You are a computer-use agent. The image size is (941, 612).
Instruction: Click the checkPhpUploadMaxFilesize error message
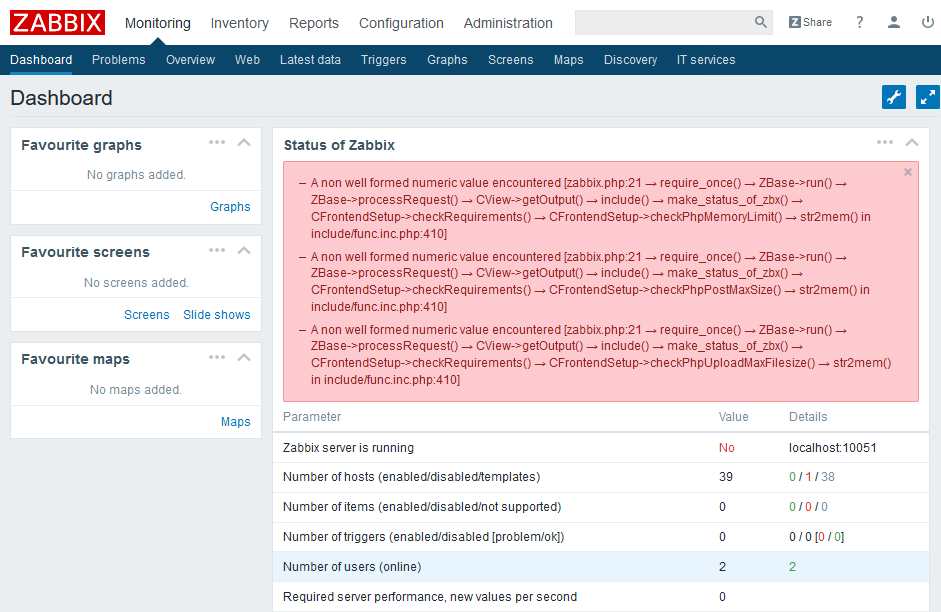595,355
